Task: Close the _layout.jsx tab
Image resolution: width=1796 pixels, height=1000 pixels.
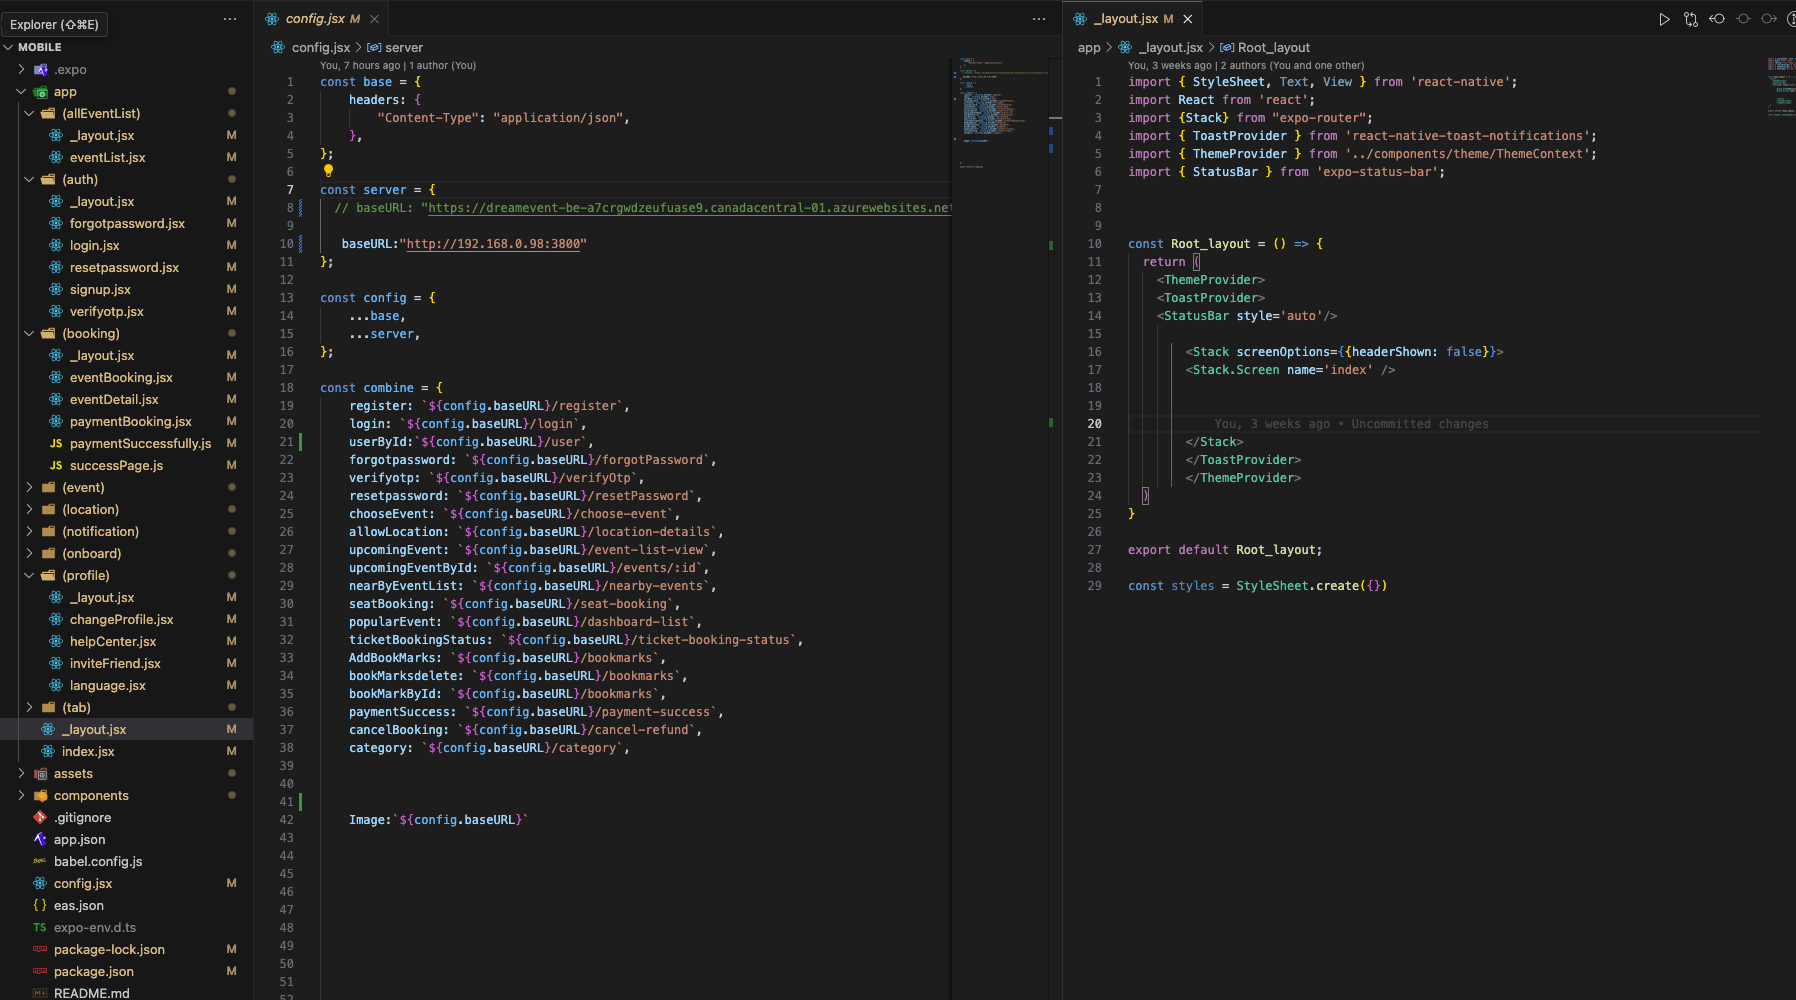Action: [1188, 19]
